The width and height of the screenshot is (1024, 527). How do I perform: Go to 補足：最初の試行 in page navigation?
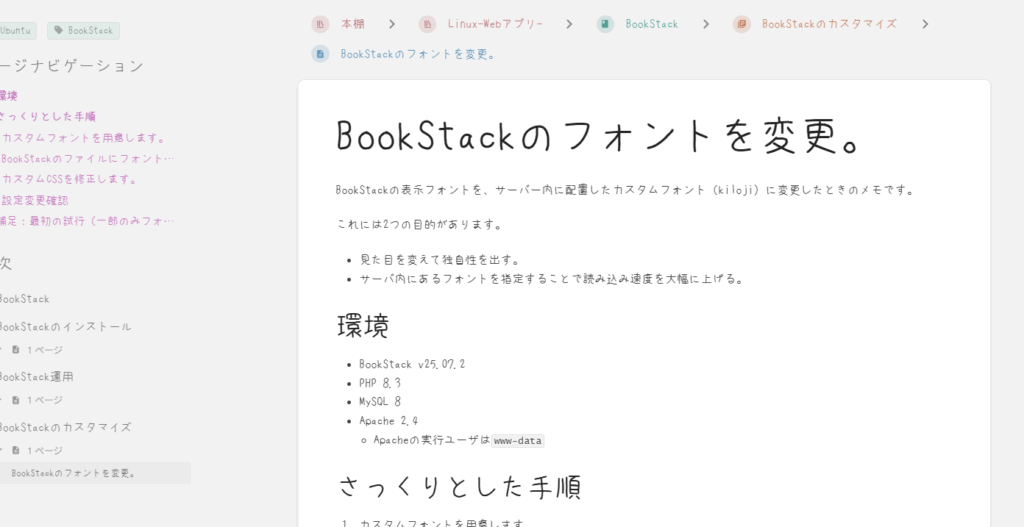pyautogui.click(x=87, y=221)
